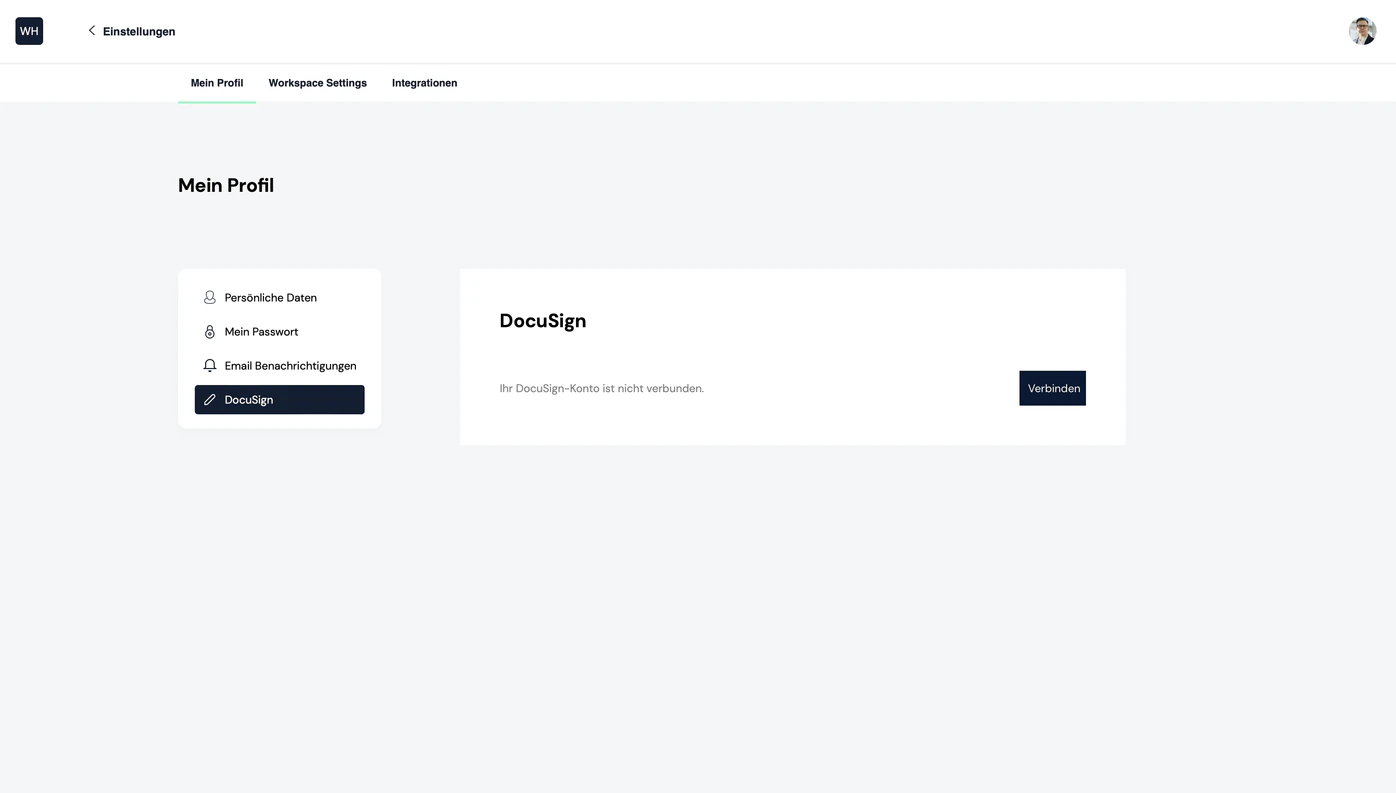Click the back arrow beside Einstellungen

pyautogui.click(x=91, y=31)
